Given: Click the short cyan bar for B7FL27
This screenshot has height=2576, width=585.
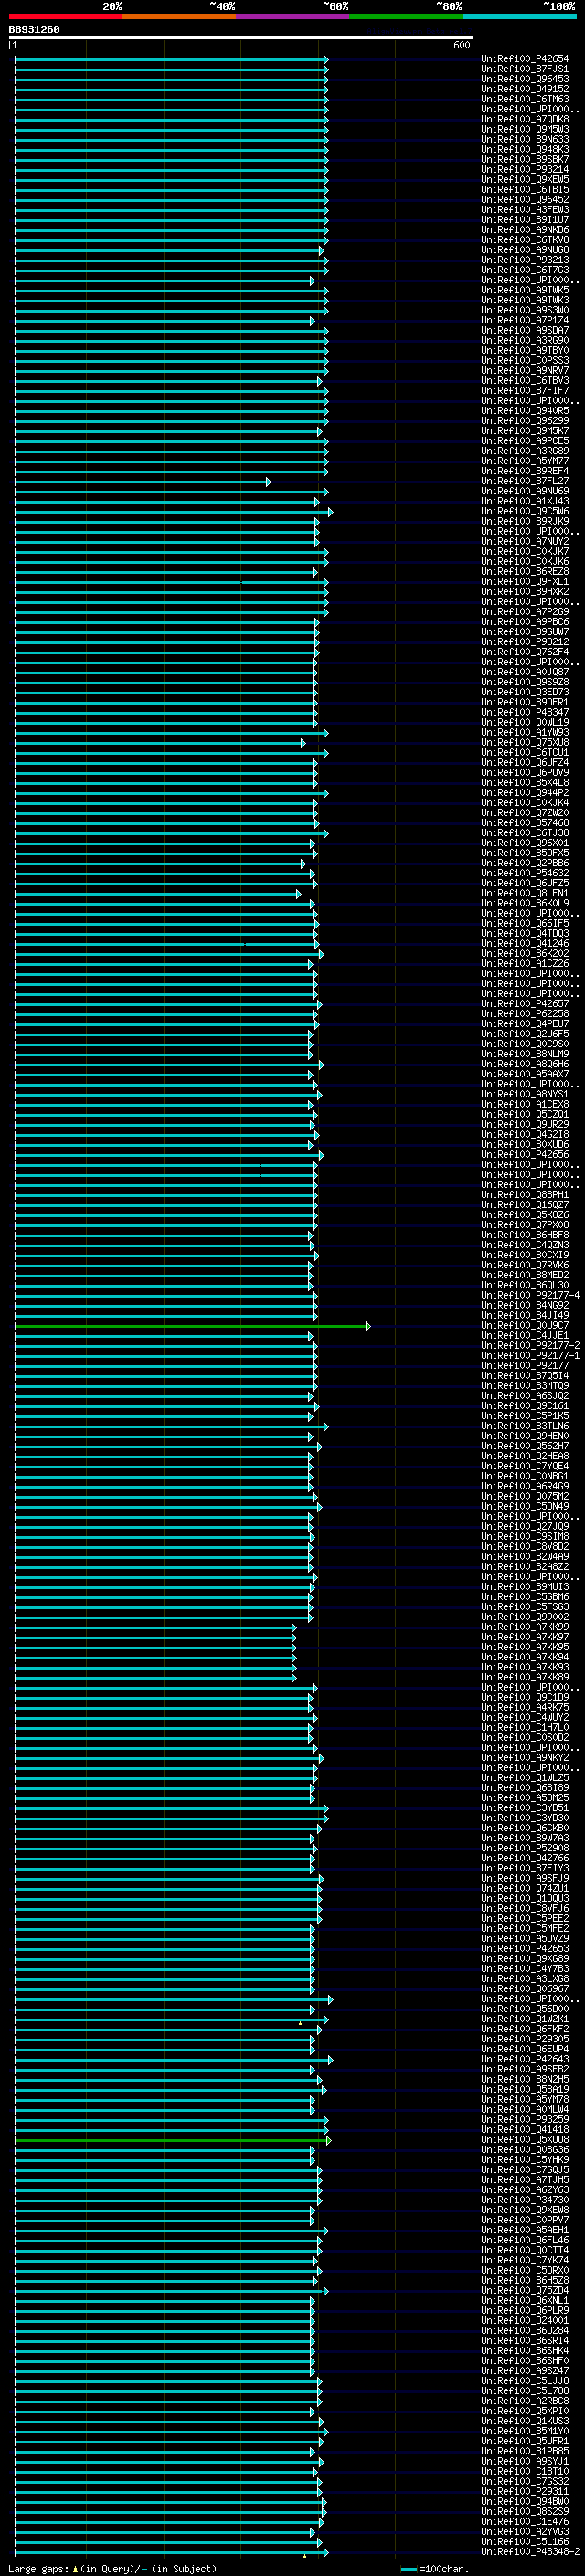Looking at the screenshot, I should click(x=143, y=482).
